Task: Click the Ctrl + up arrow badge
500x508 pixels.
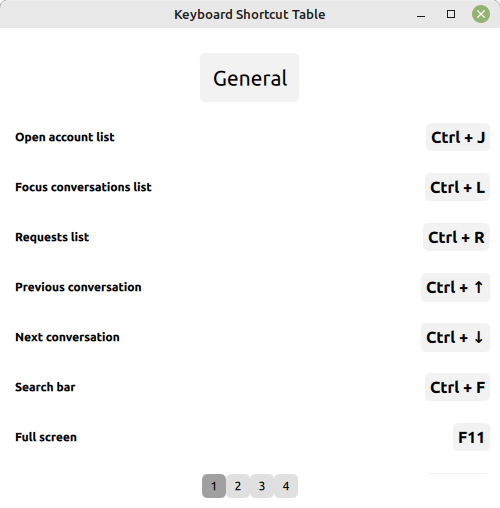Action: point(455,287)
